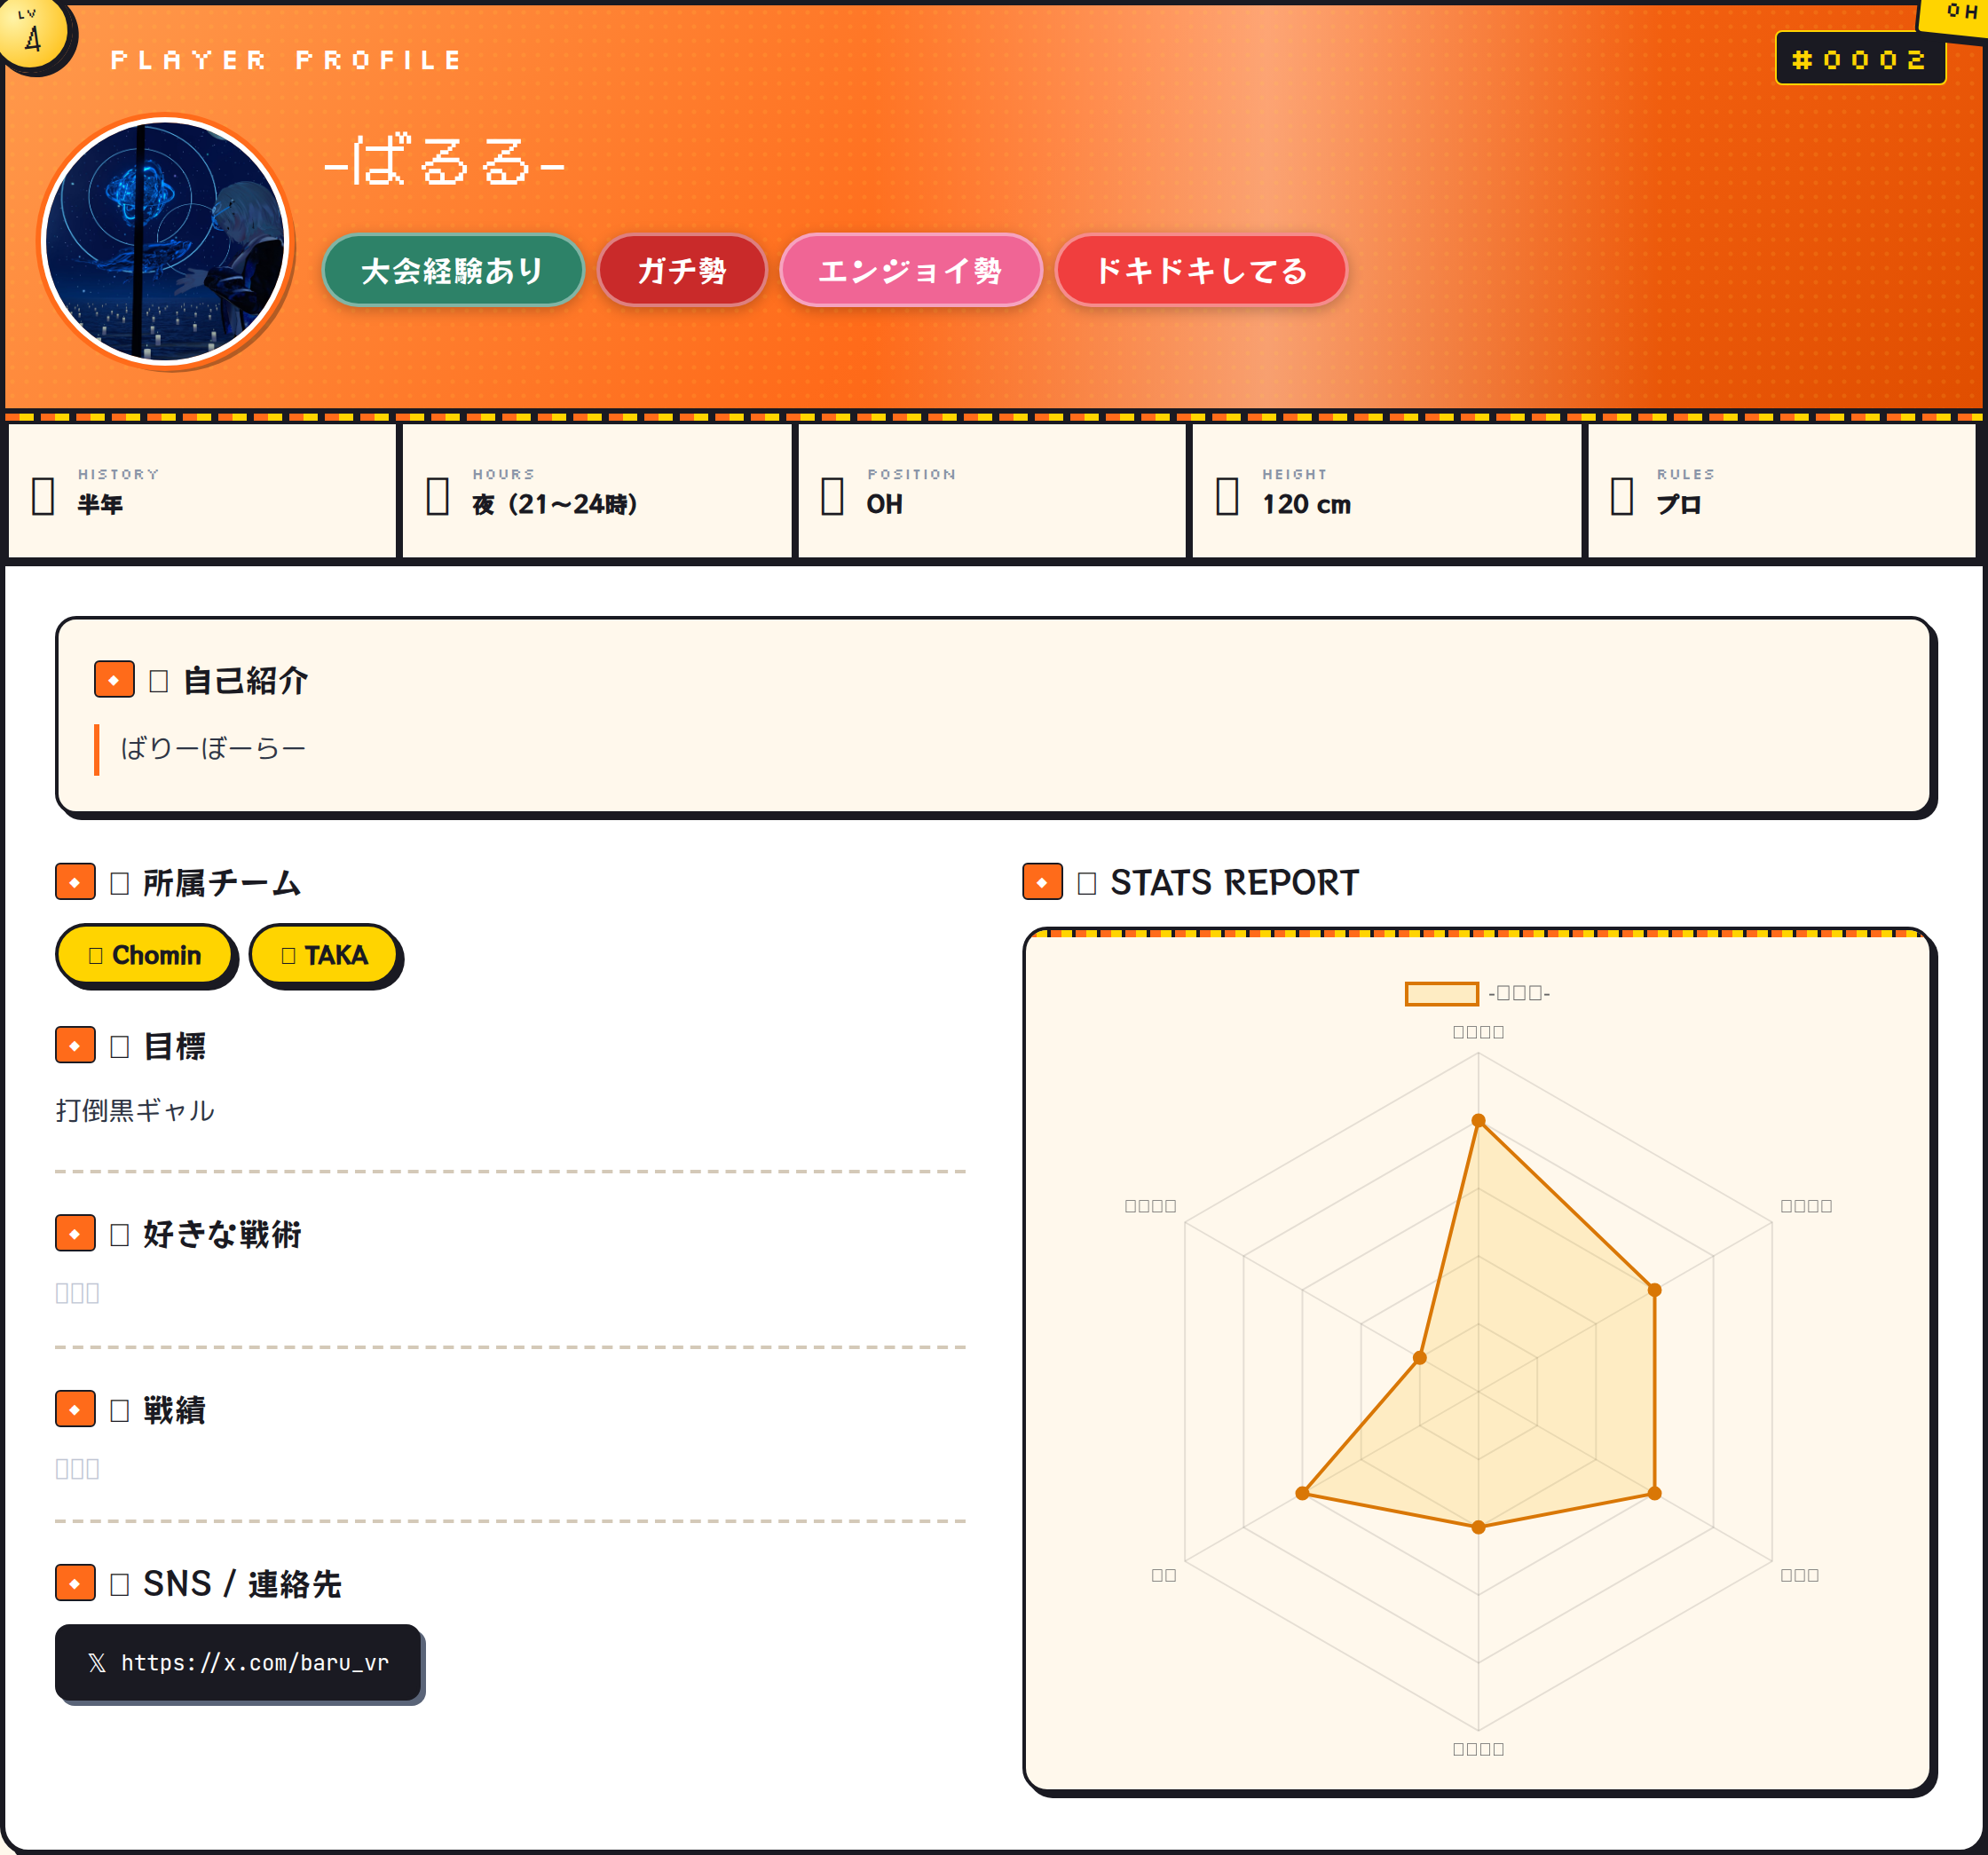Click the LV 4 level coin badge
1988x1855 pixels.
pyautogui.click(x=33, y=34)
